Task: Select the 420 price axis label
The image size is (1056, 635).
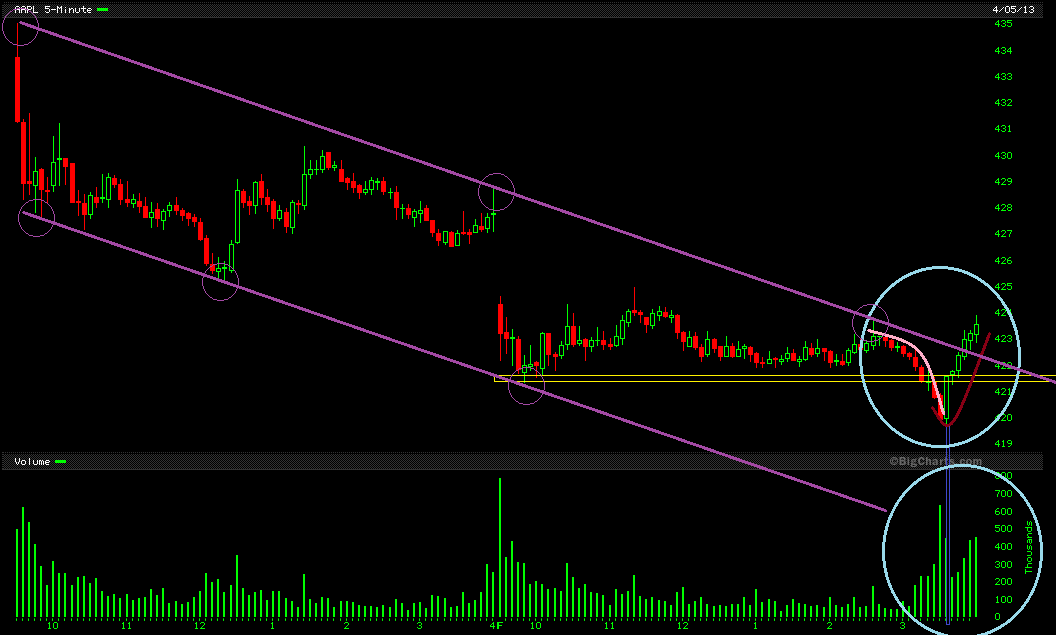Action: (1003, 418)
